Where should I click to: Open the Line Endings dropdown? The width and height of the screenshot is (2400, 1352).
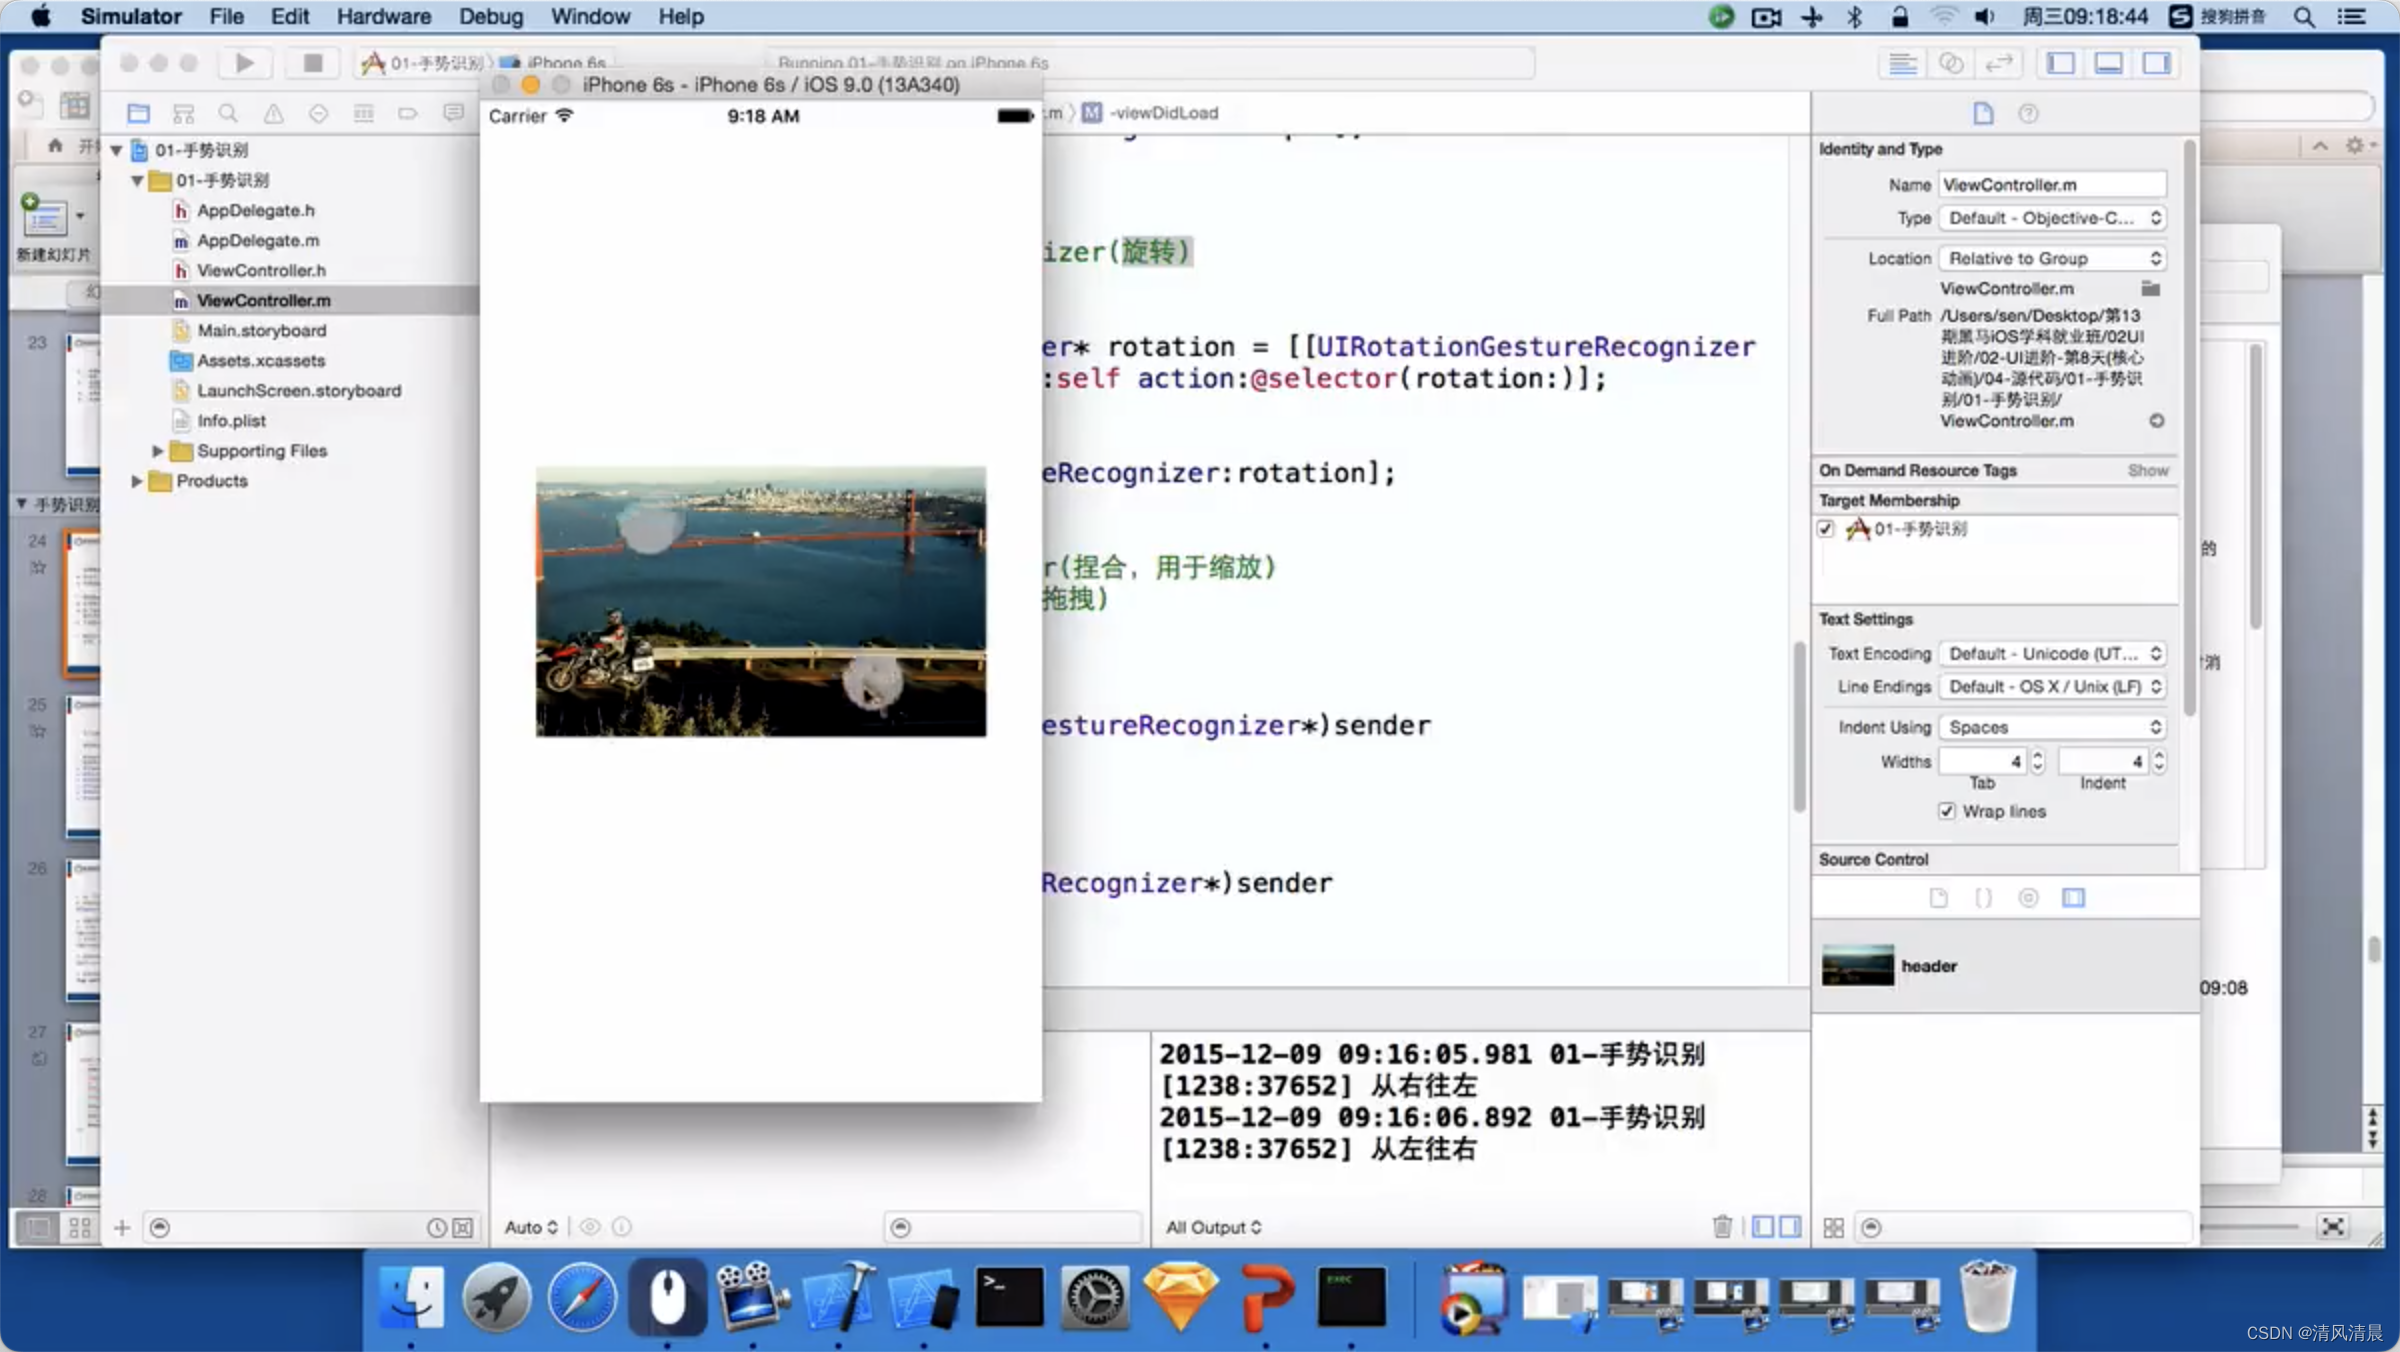click(x=2052, y=686)
